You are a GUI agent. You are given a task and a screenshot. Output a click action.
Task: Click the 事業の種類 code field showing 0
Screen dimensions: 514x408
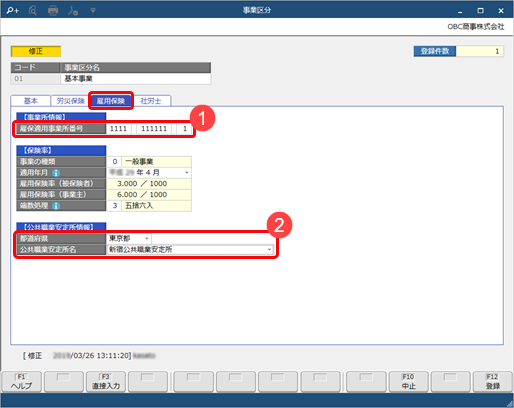click(x=114, y=162)
